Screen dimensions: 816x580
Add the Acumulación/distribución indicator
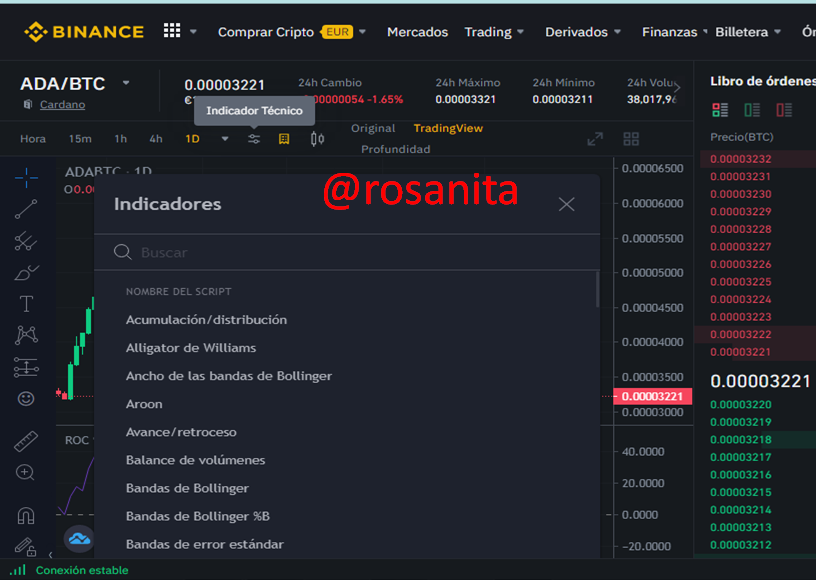click(206, 319)
